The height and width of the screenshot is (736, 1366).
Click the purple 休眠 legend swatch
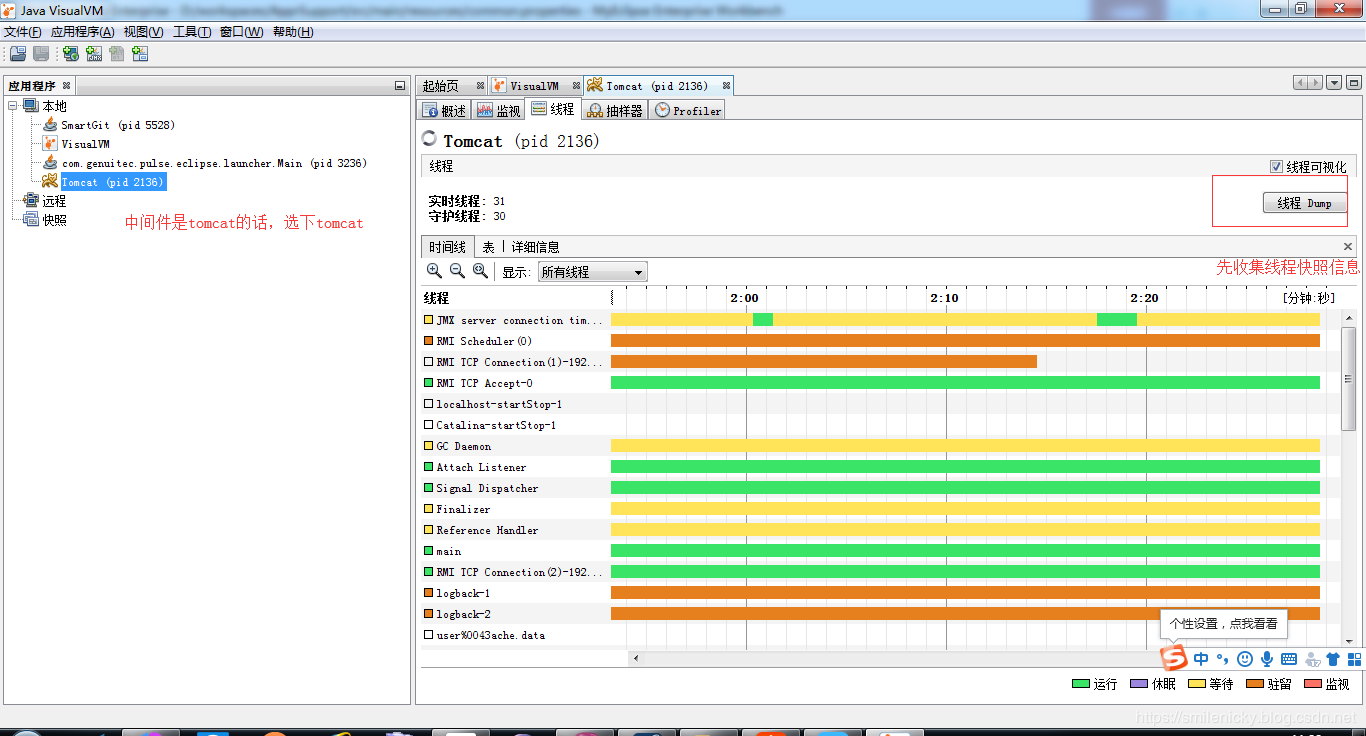[1138, 684]
